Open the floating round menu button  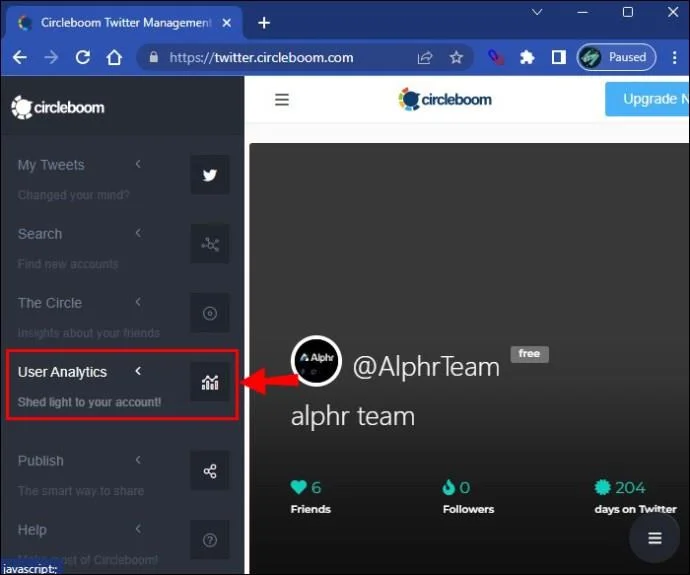click(x=654, y=538)
